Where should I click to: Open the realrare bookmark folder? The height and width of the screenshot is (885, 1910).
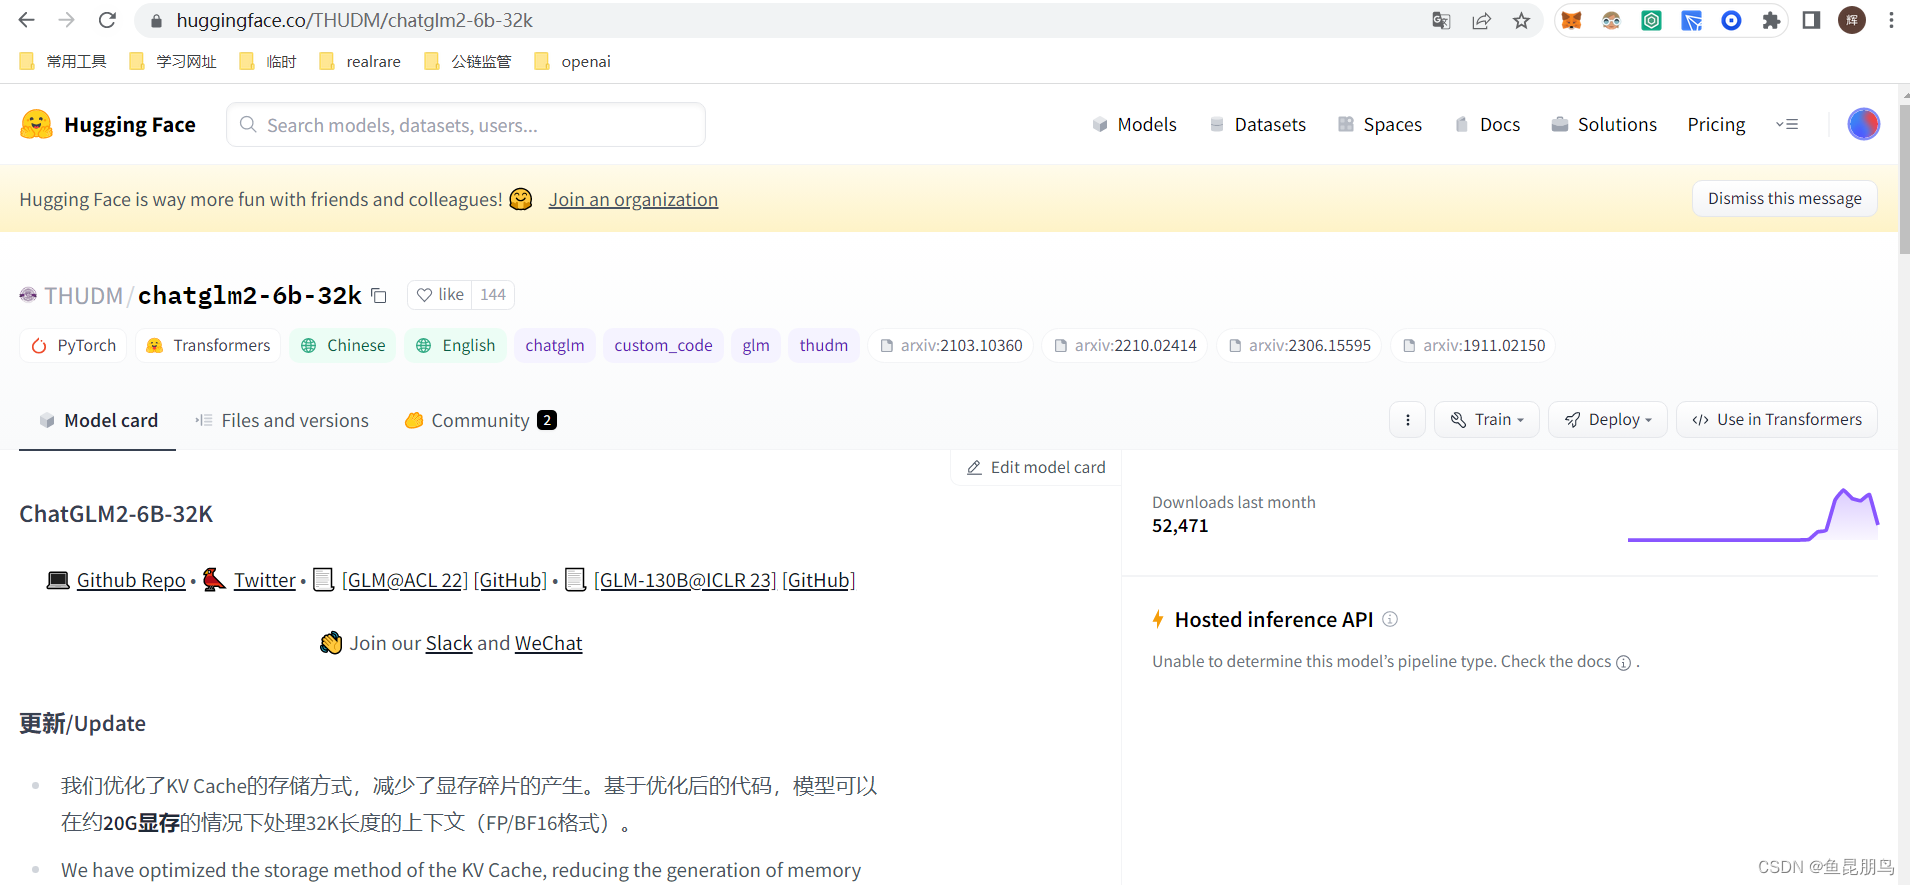point(360,61)
